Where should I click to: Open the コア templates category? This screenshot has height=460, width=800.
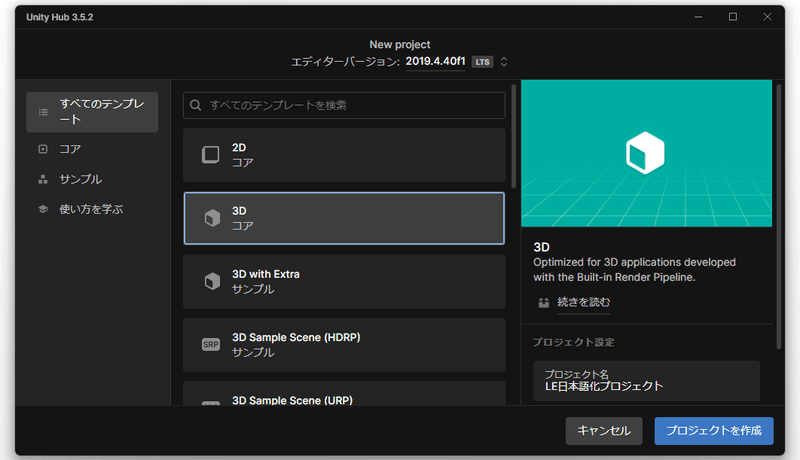tap(70, 149)
